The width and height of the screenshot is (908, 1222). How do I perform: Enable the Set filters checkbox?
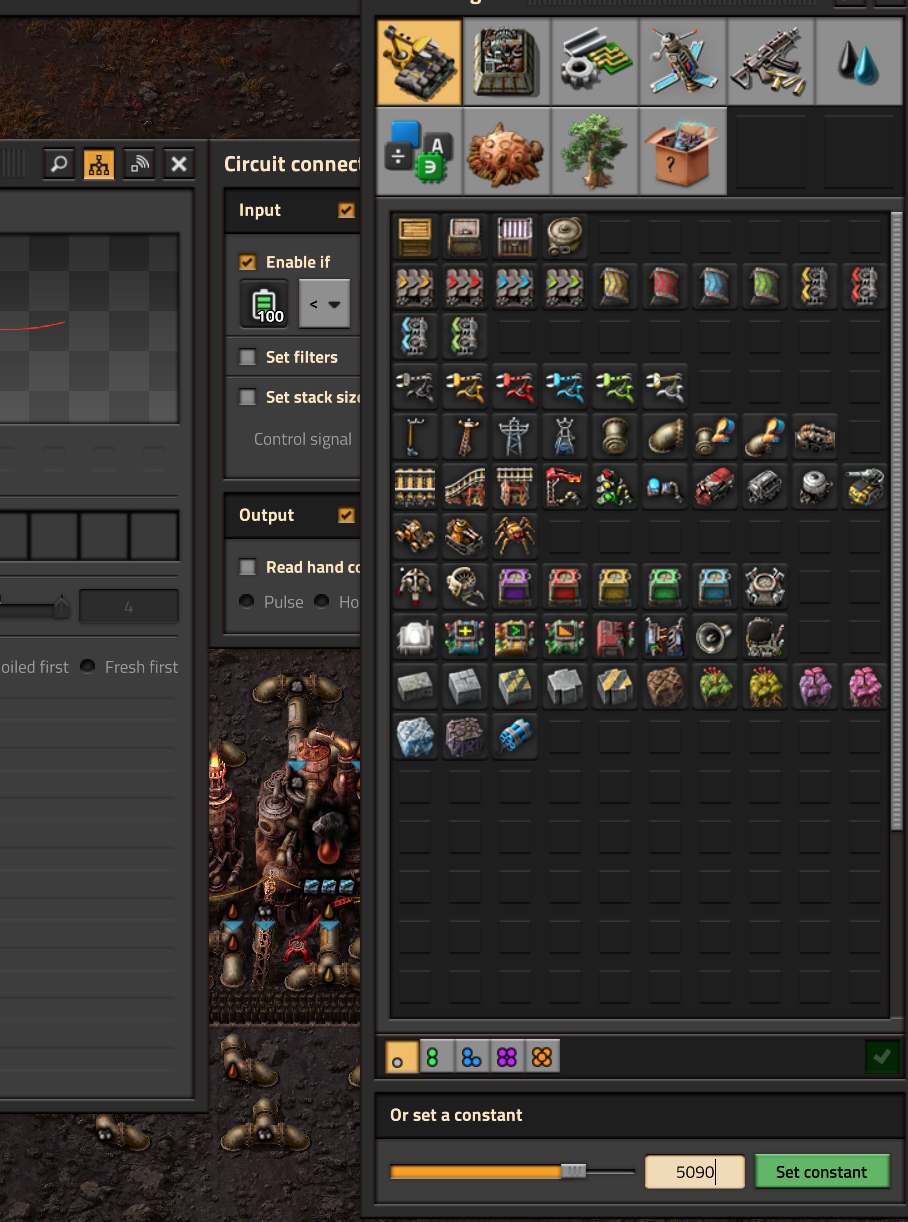click(x=247, y=357)
